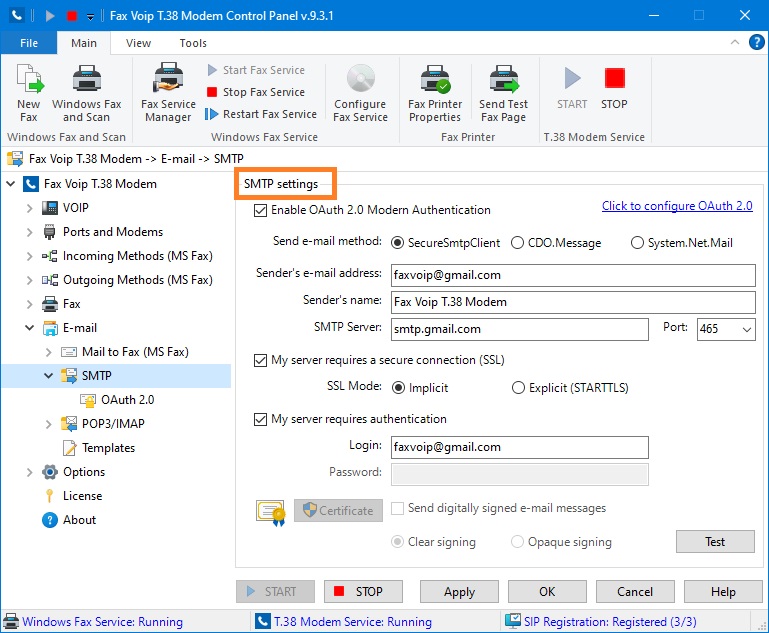Click the Apply button
This screenshot has width=769, height=633.
tap(459, 591)
